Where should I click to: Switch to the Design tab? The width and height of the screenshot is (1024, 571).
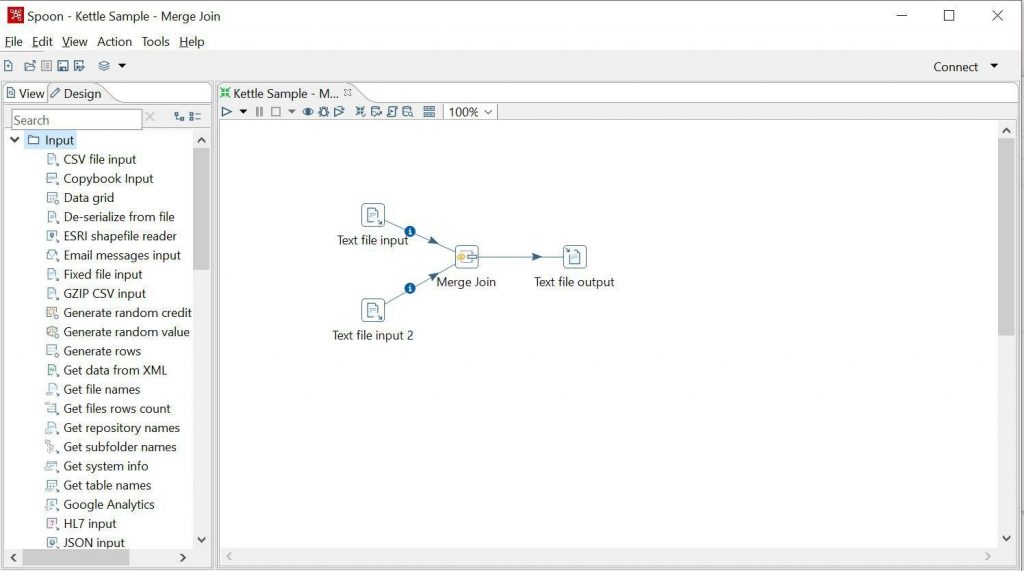[76, 93]
